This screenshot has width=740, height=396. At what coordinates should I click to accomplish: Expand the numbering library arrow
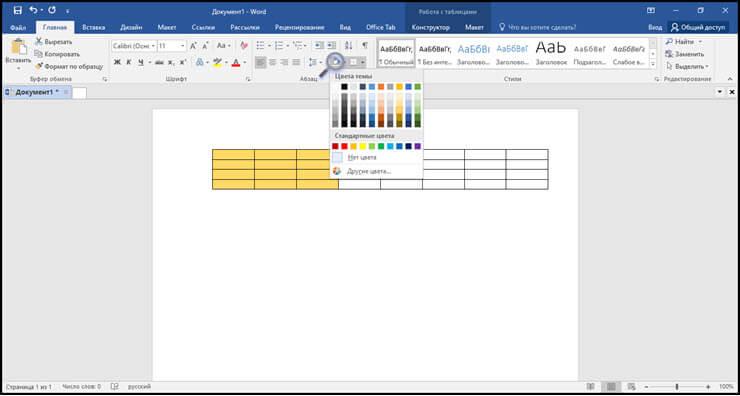coord(287,46)
